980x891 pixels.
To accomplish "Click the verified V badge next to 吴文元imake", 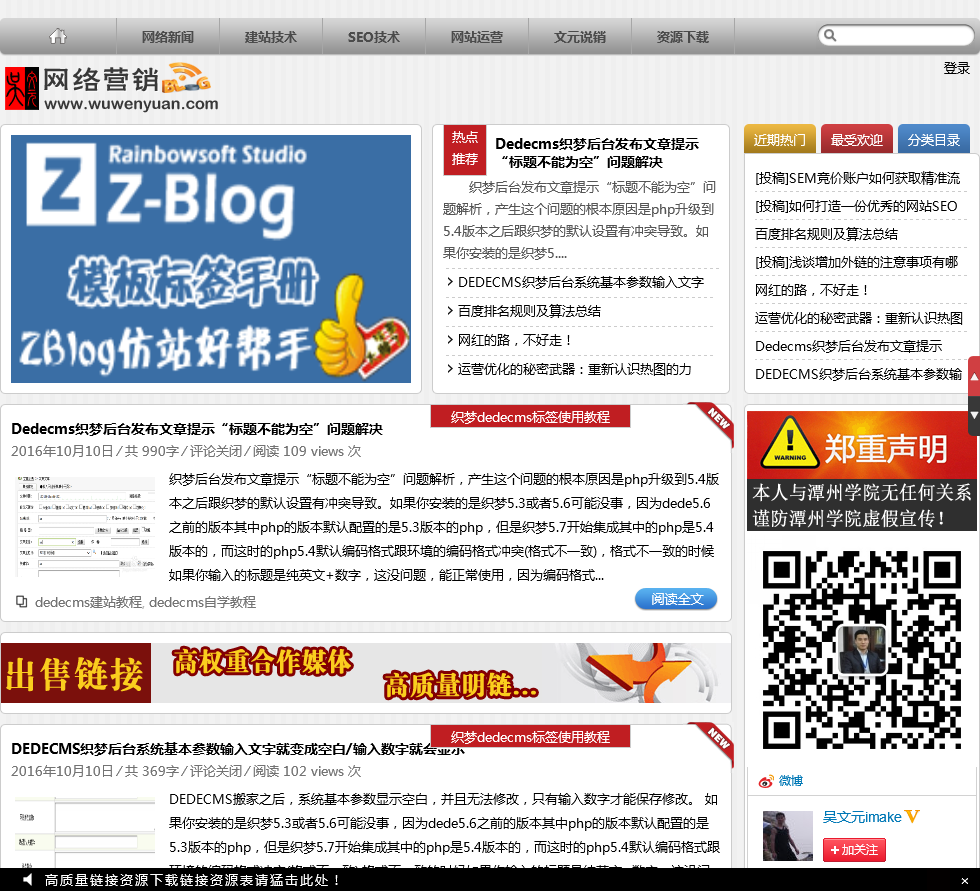I will [x=912, y=816].
